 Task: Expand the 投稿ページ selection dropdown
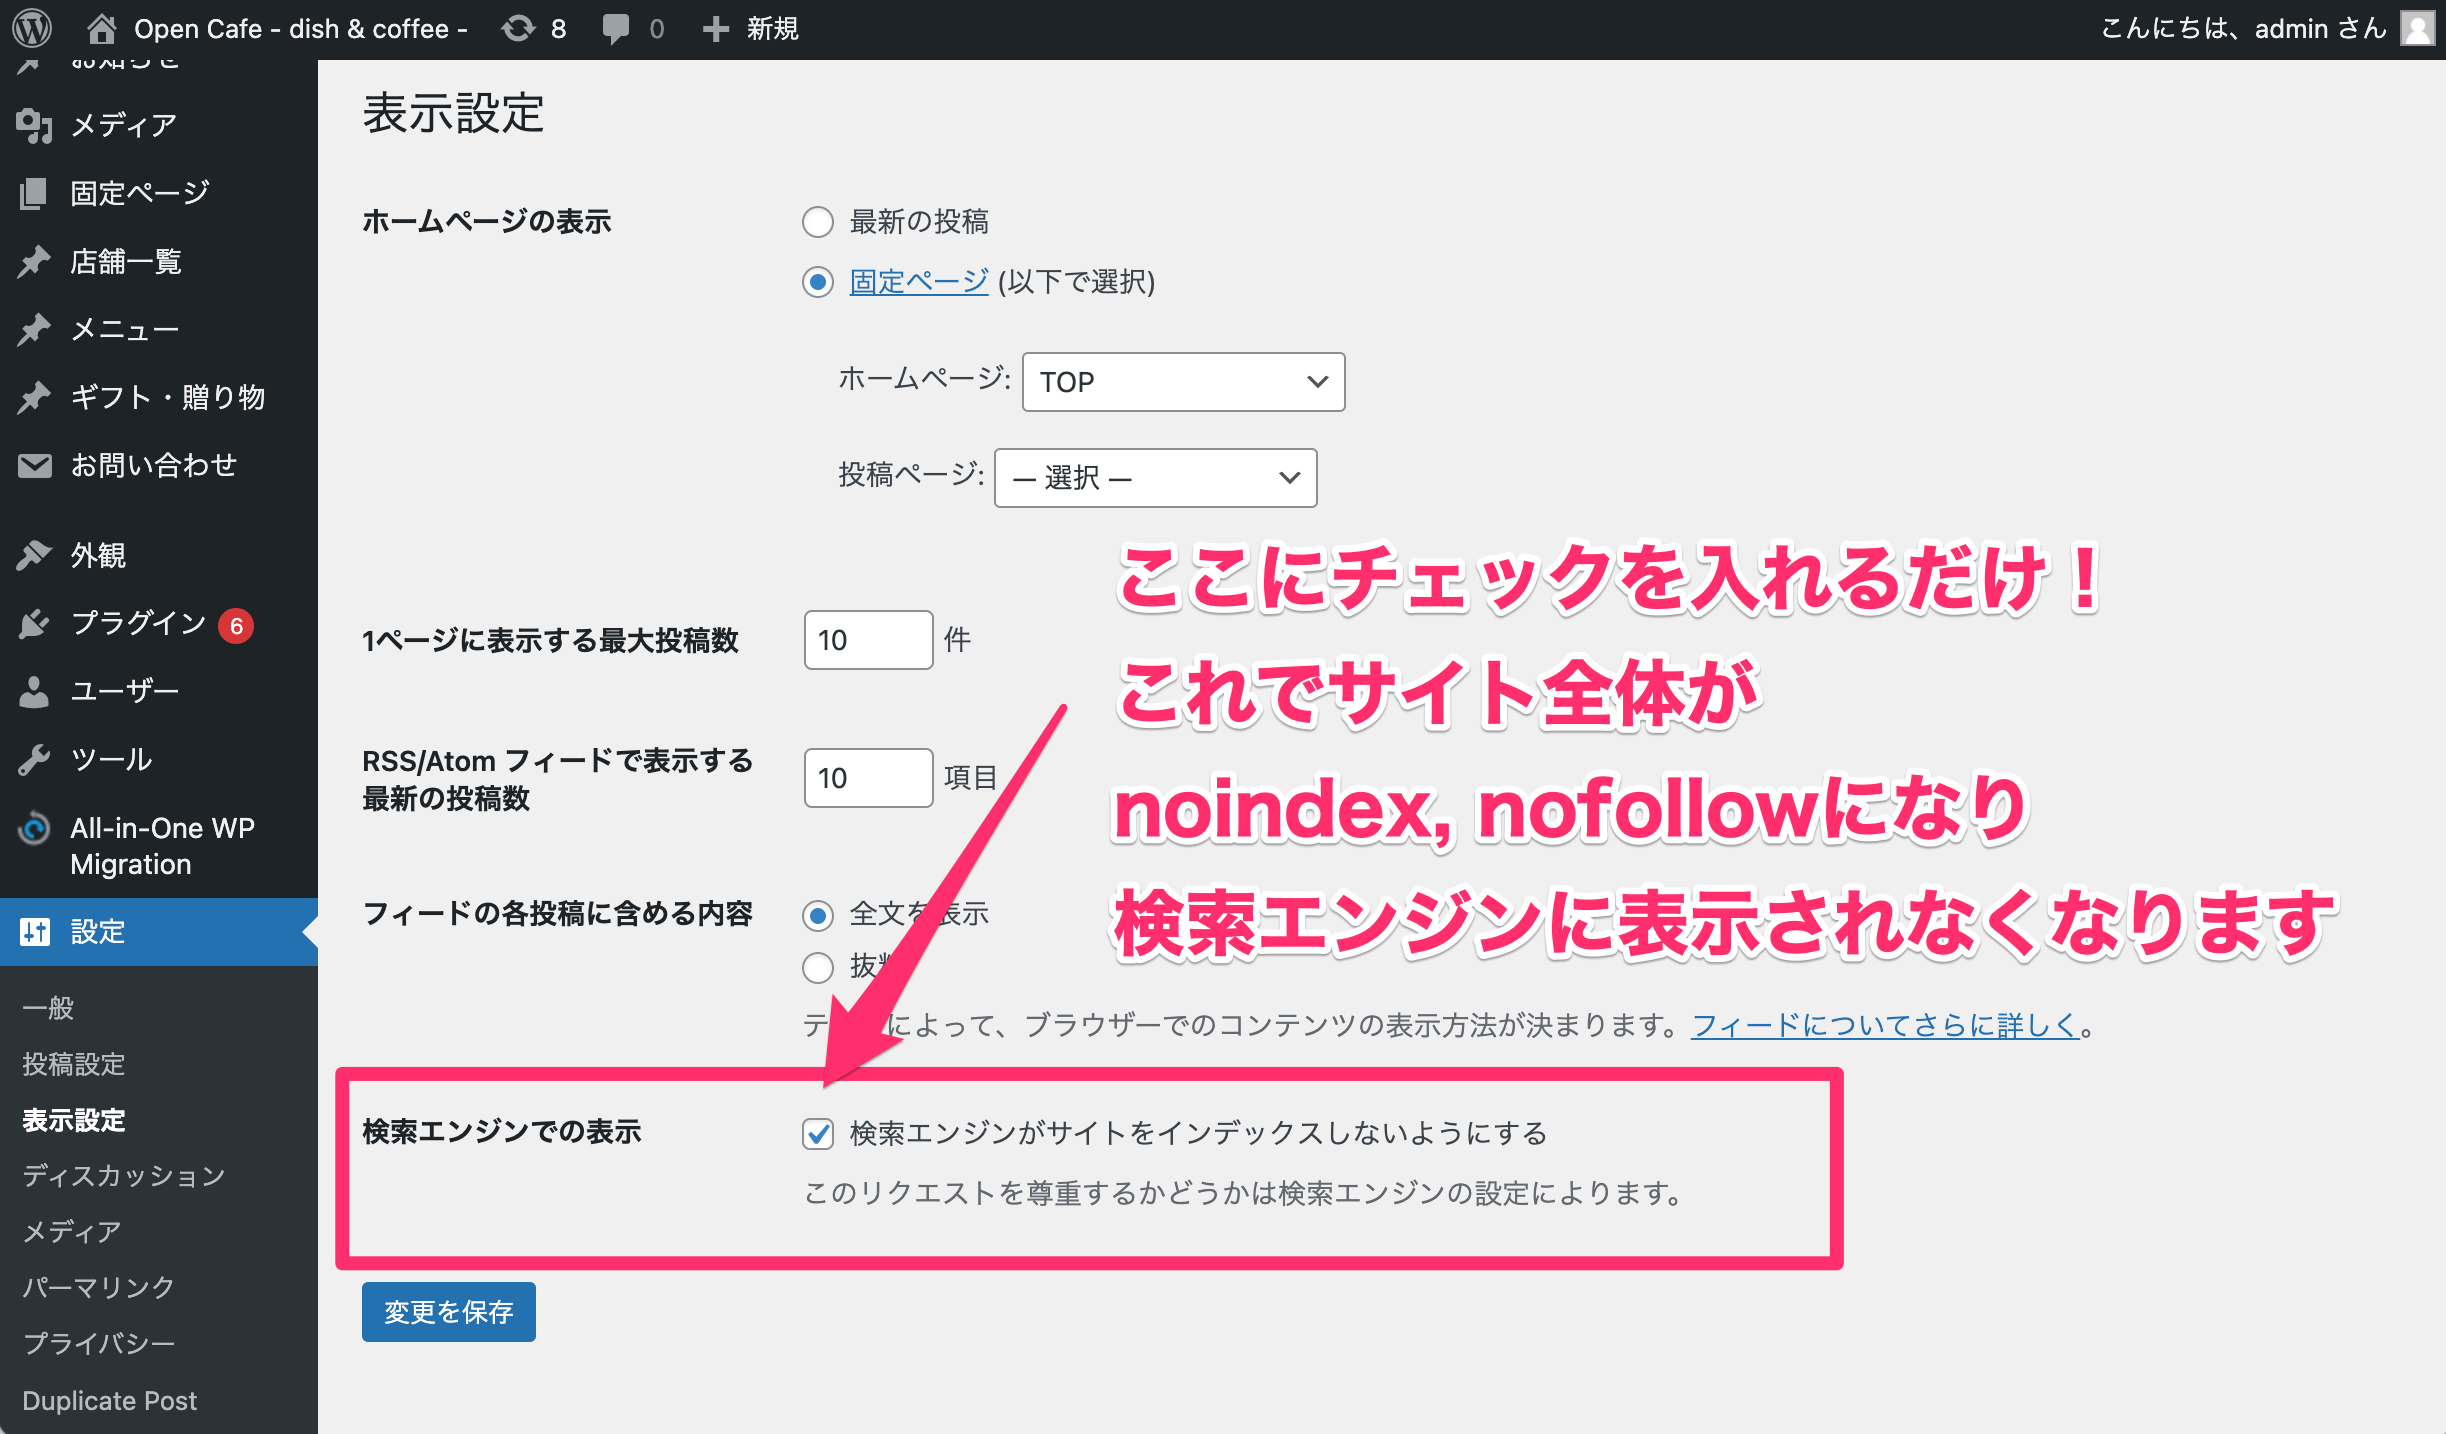[1155, 478]
